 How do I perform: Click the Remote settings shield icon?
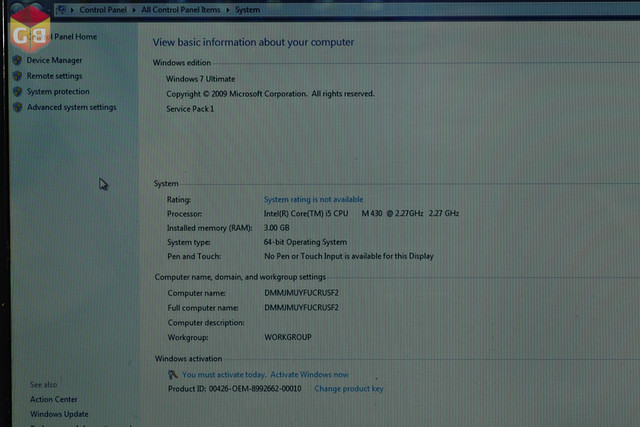click(x=17, y=76)
